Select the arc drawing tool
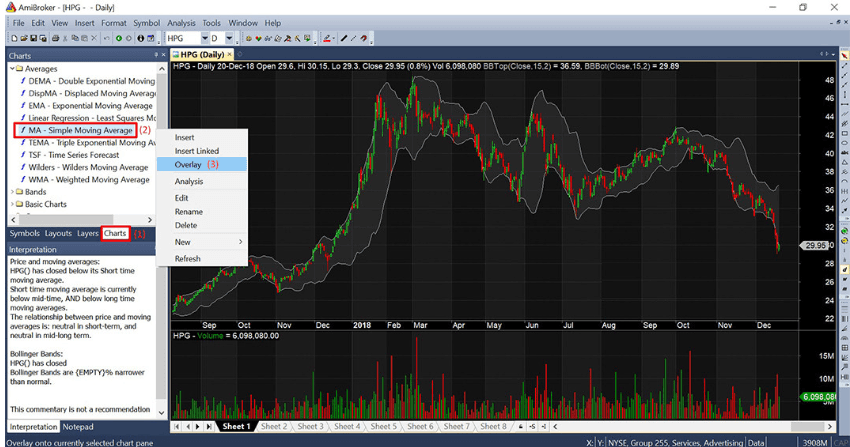 point(845,182)
